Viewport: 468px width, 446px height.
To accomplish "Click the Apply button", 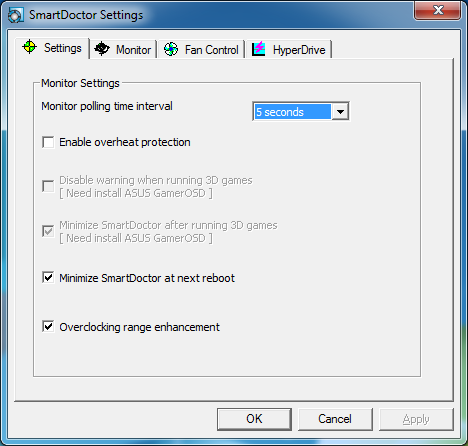I will point(416,419).
